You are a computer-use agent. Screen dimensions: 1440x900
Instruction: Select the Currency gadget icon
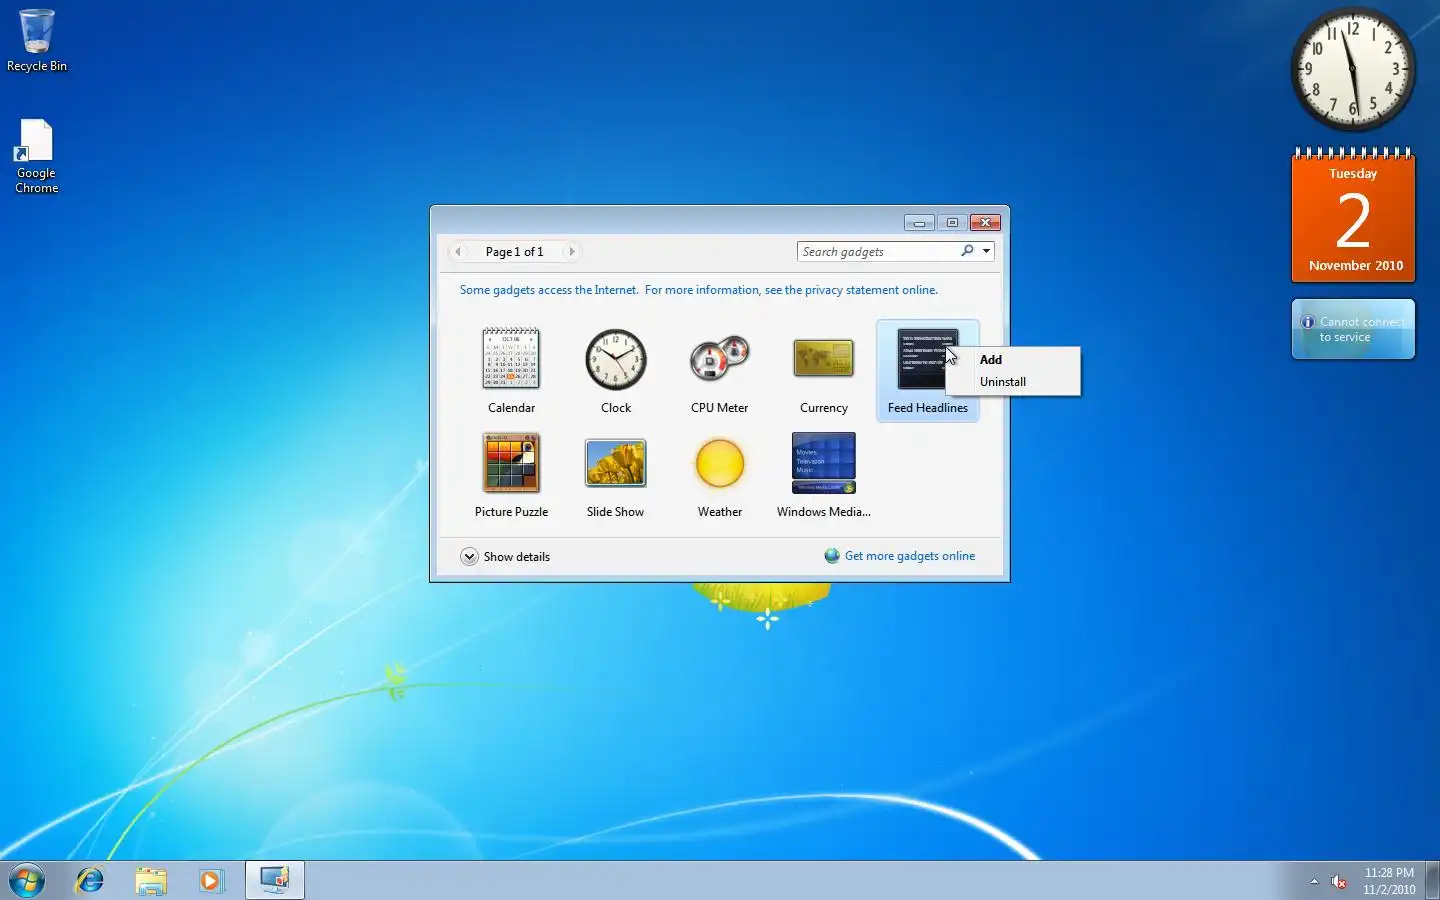tap(824, 358)
